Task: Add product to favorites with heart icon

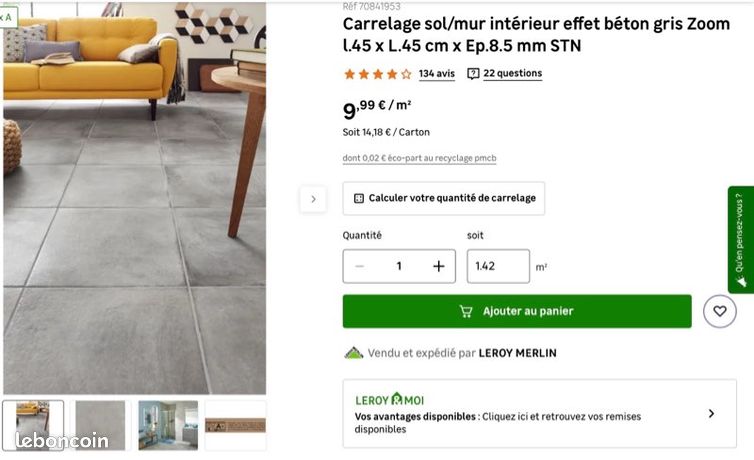Action: [x=719, y=311]
